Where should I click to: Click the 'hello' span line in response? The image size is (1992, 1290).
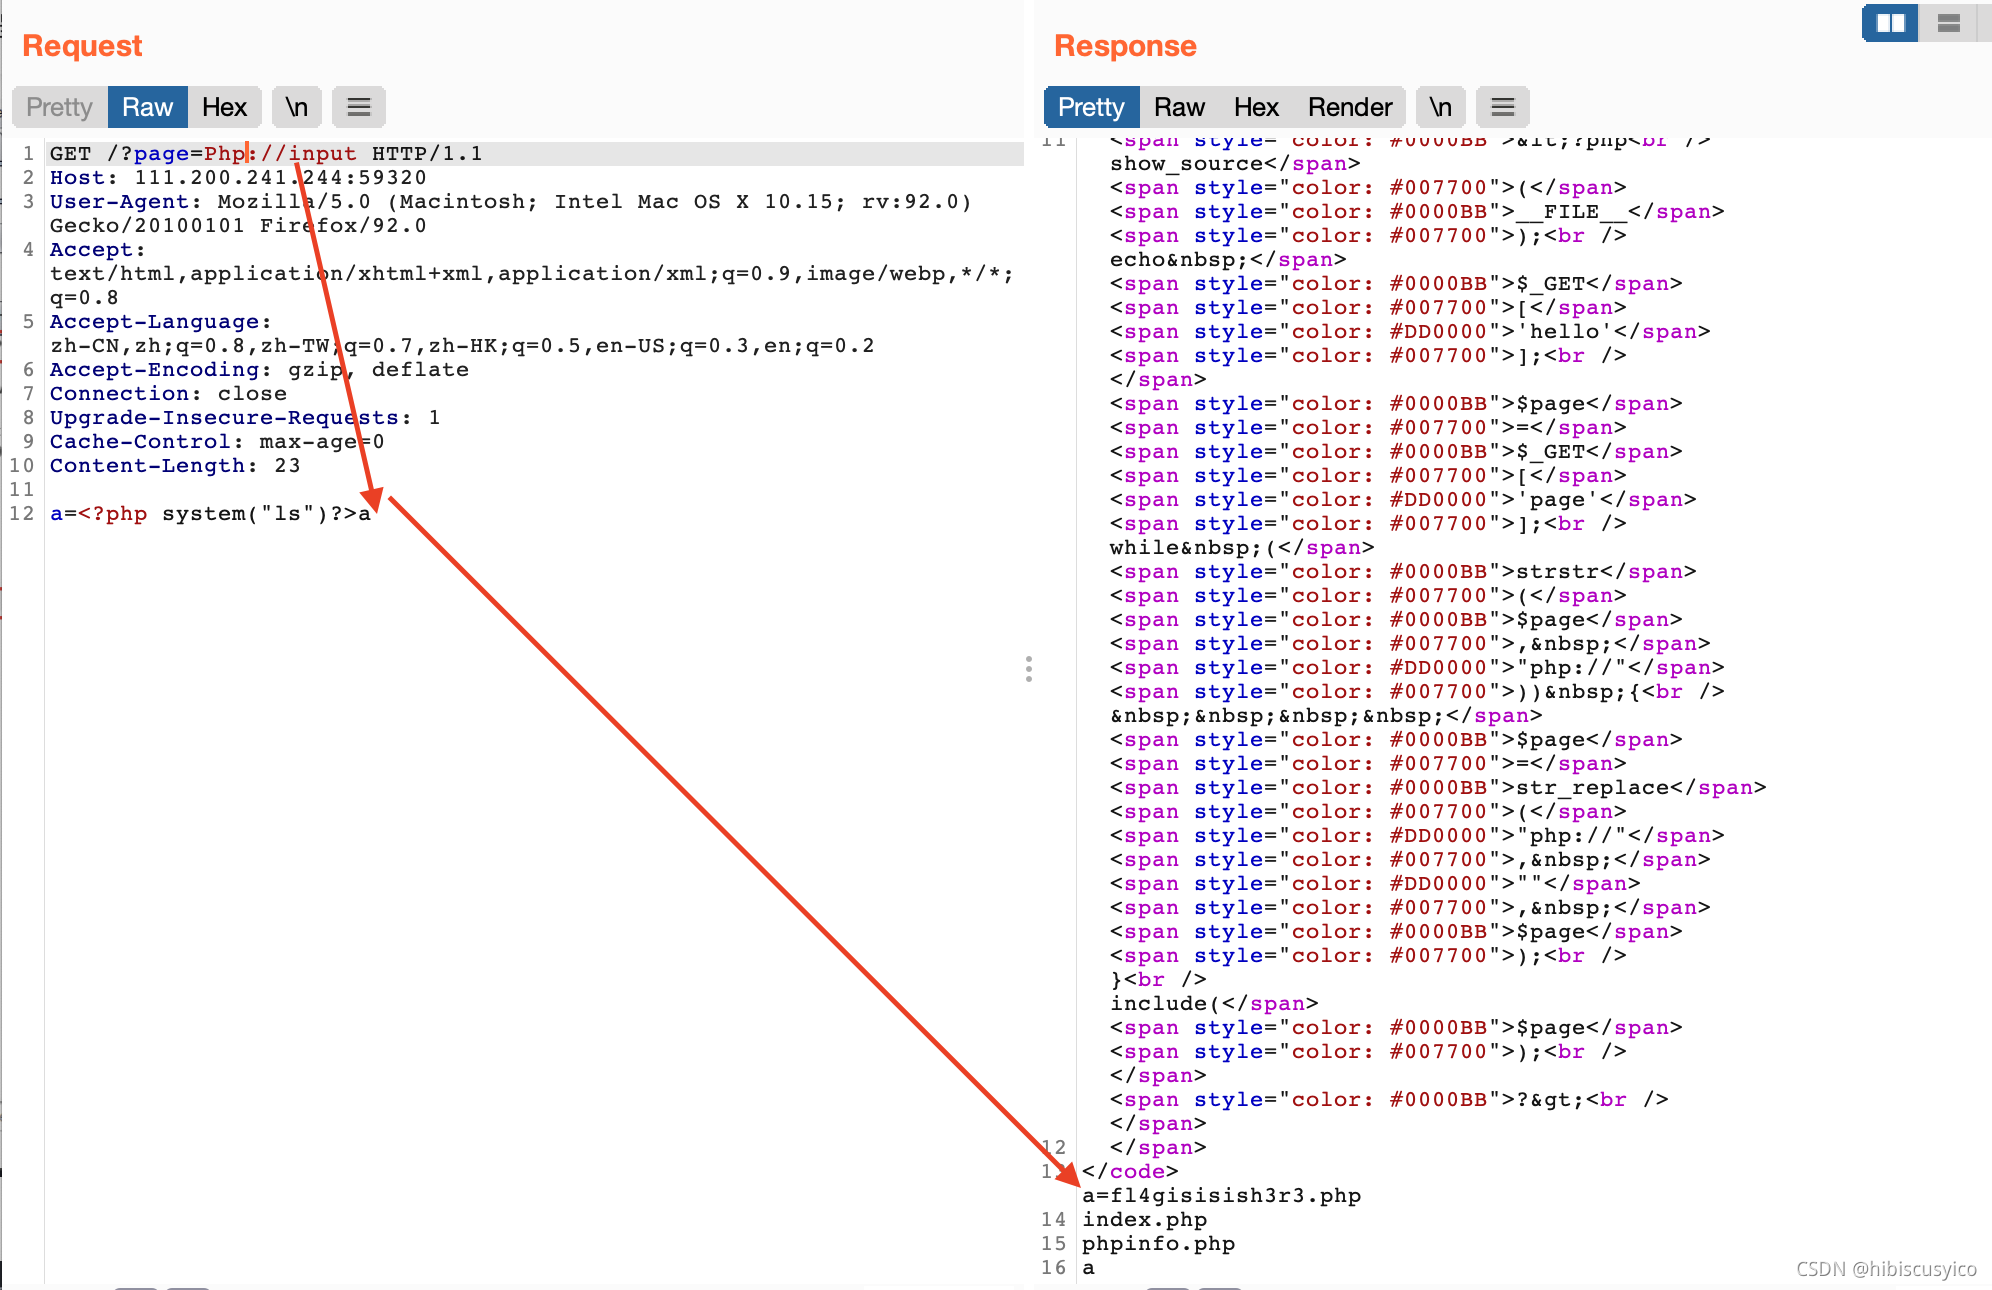coord(1410,331)
